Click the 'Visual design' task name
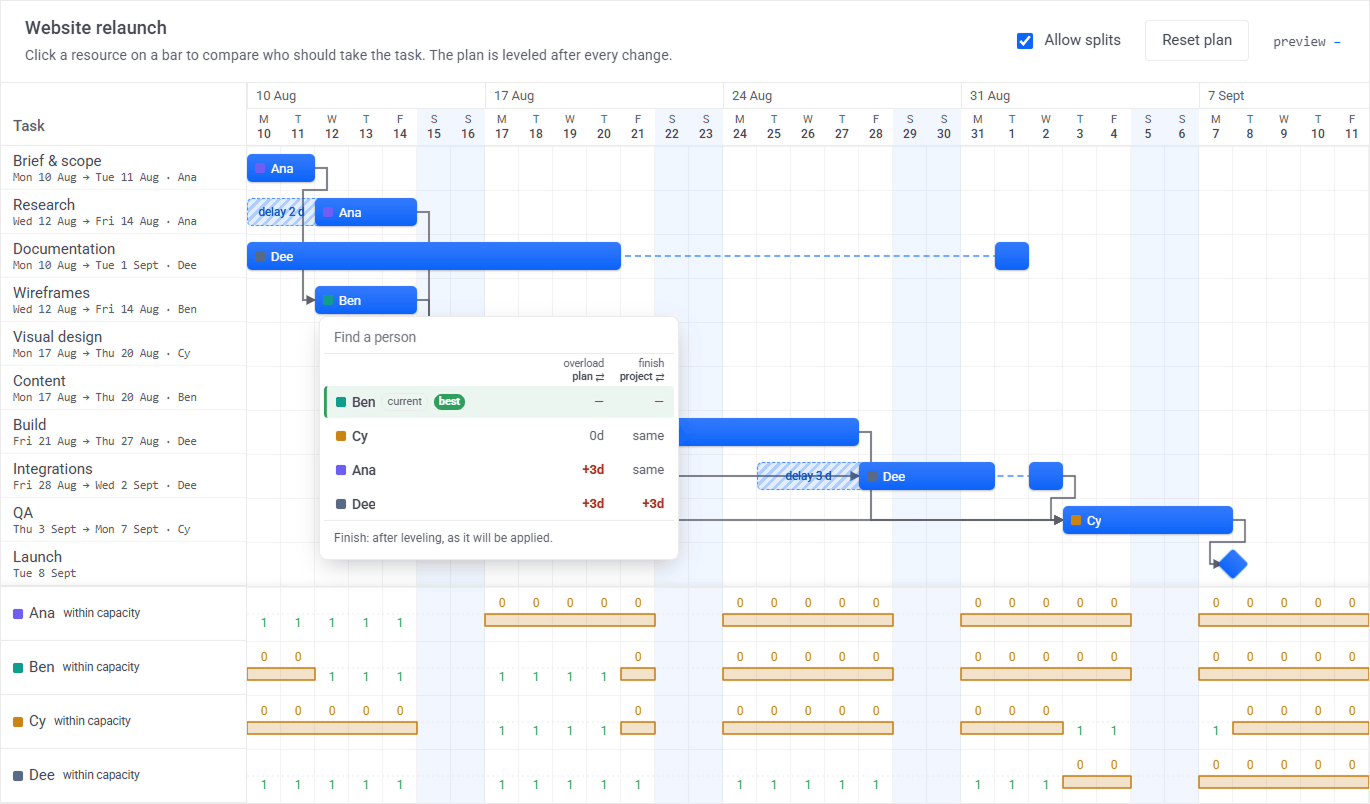The image size is (1370, 804). pos(57,337)
